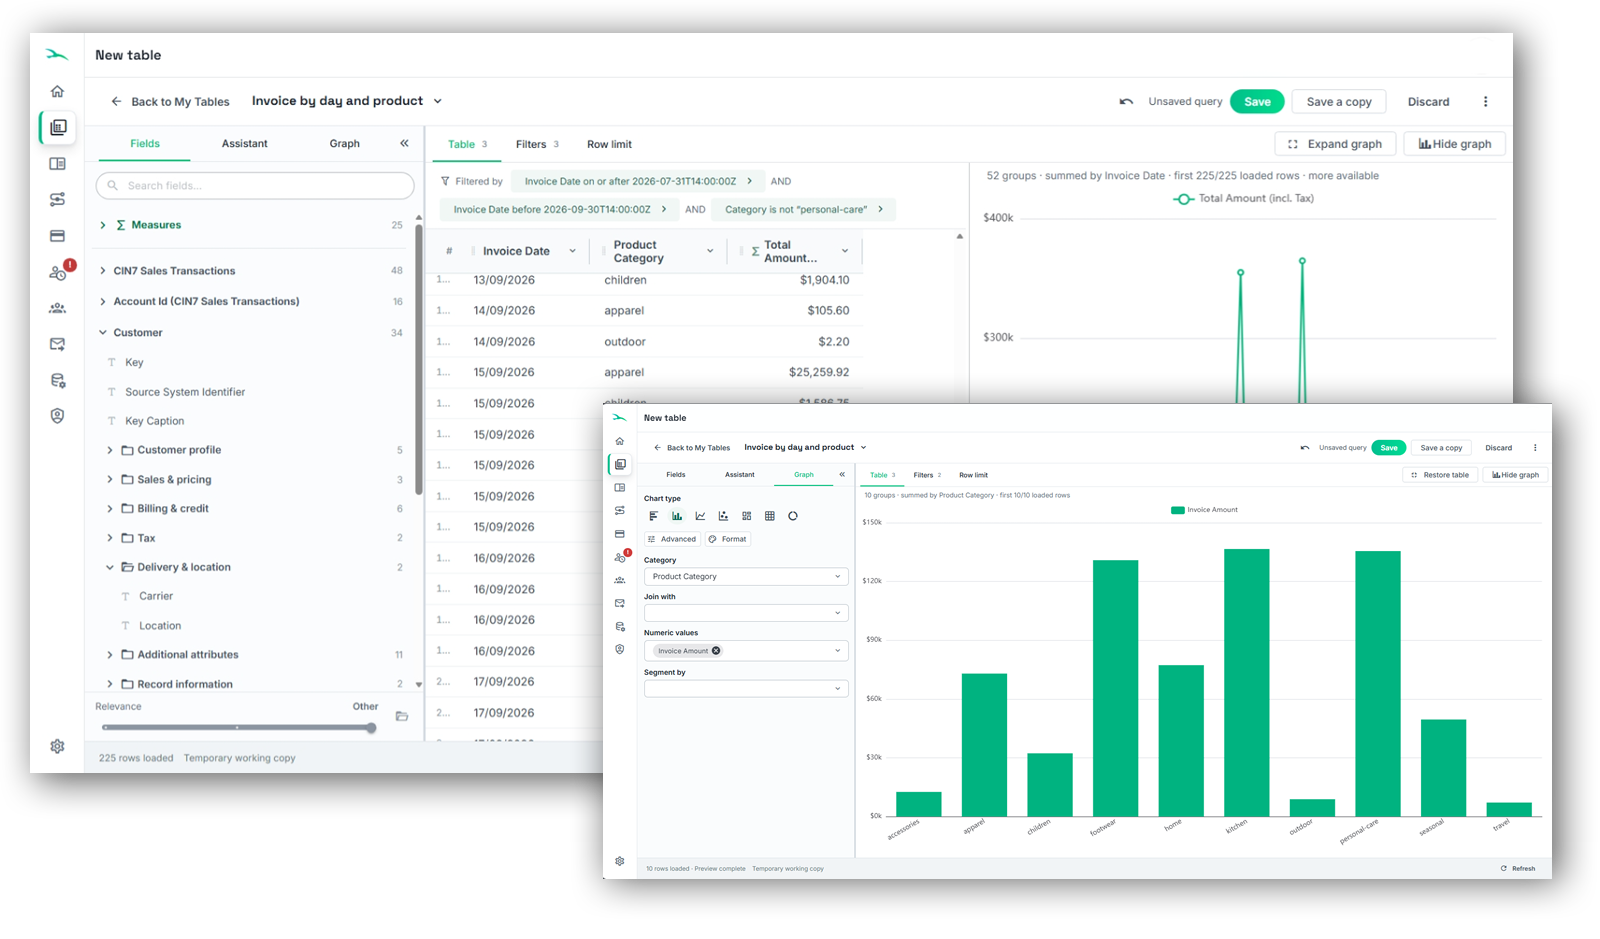The image size is (1600, 939).
Task: Switch to Assistant tab in back window
Action: click(x=244, y=143)
